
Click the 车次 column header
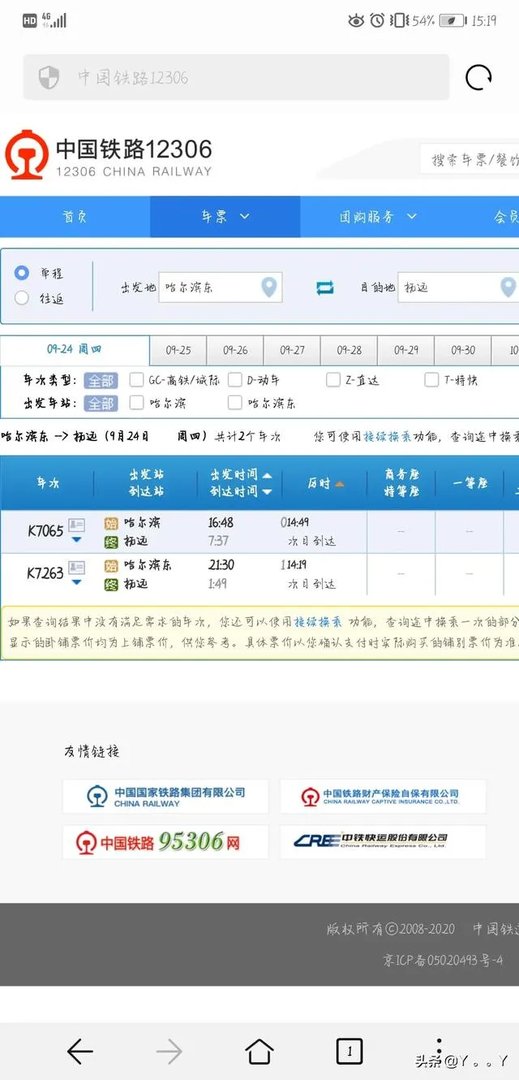click(x=47, y=484)
